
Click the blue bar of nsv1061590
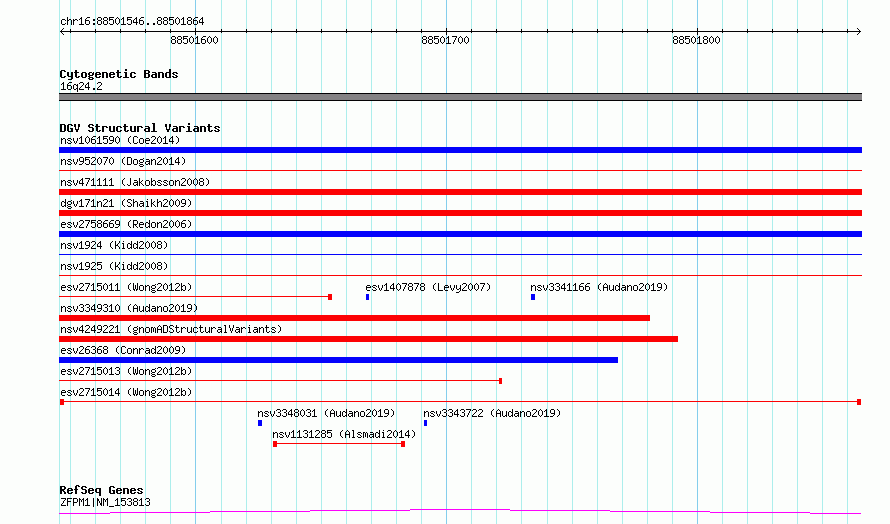click(460, 150)
